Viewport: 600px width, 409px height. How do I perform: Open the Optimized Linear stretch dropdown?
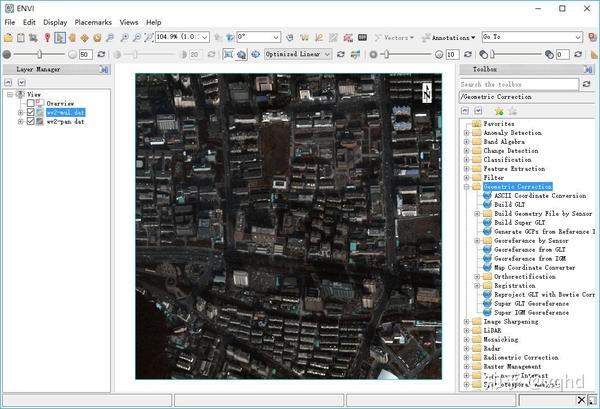[327, 54]
